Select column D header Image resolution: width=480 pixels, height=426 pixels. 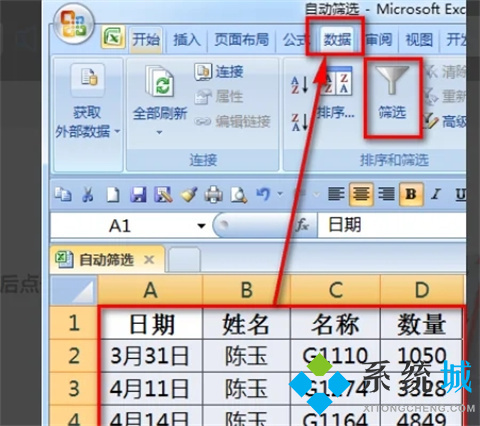coord(422,289)
